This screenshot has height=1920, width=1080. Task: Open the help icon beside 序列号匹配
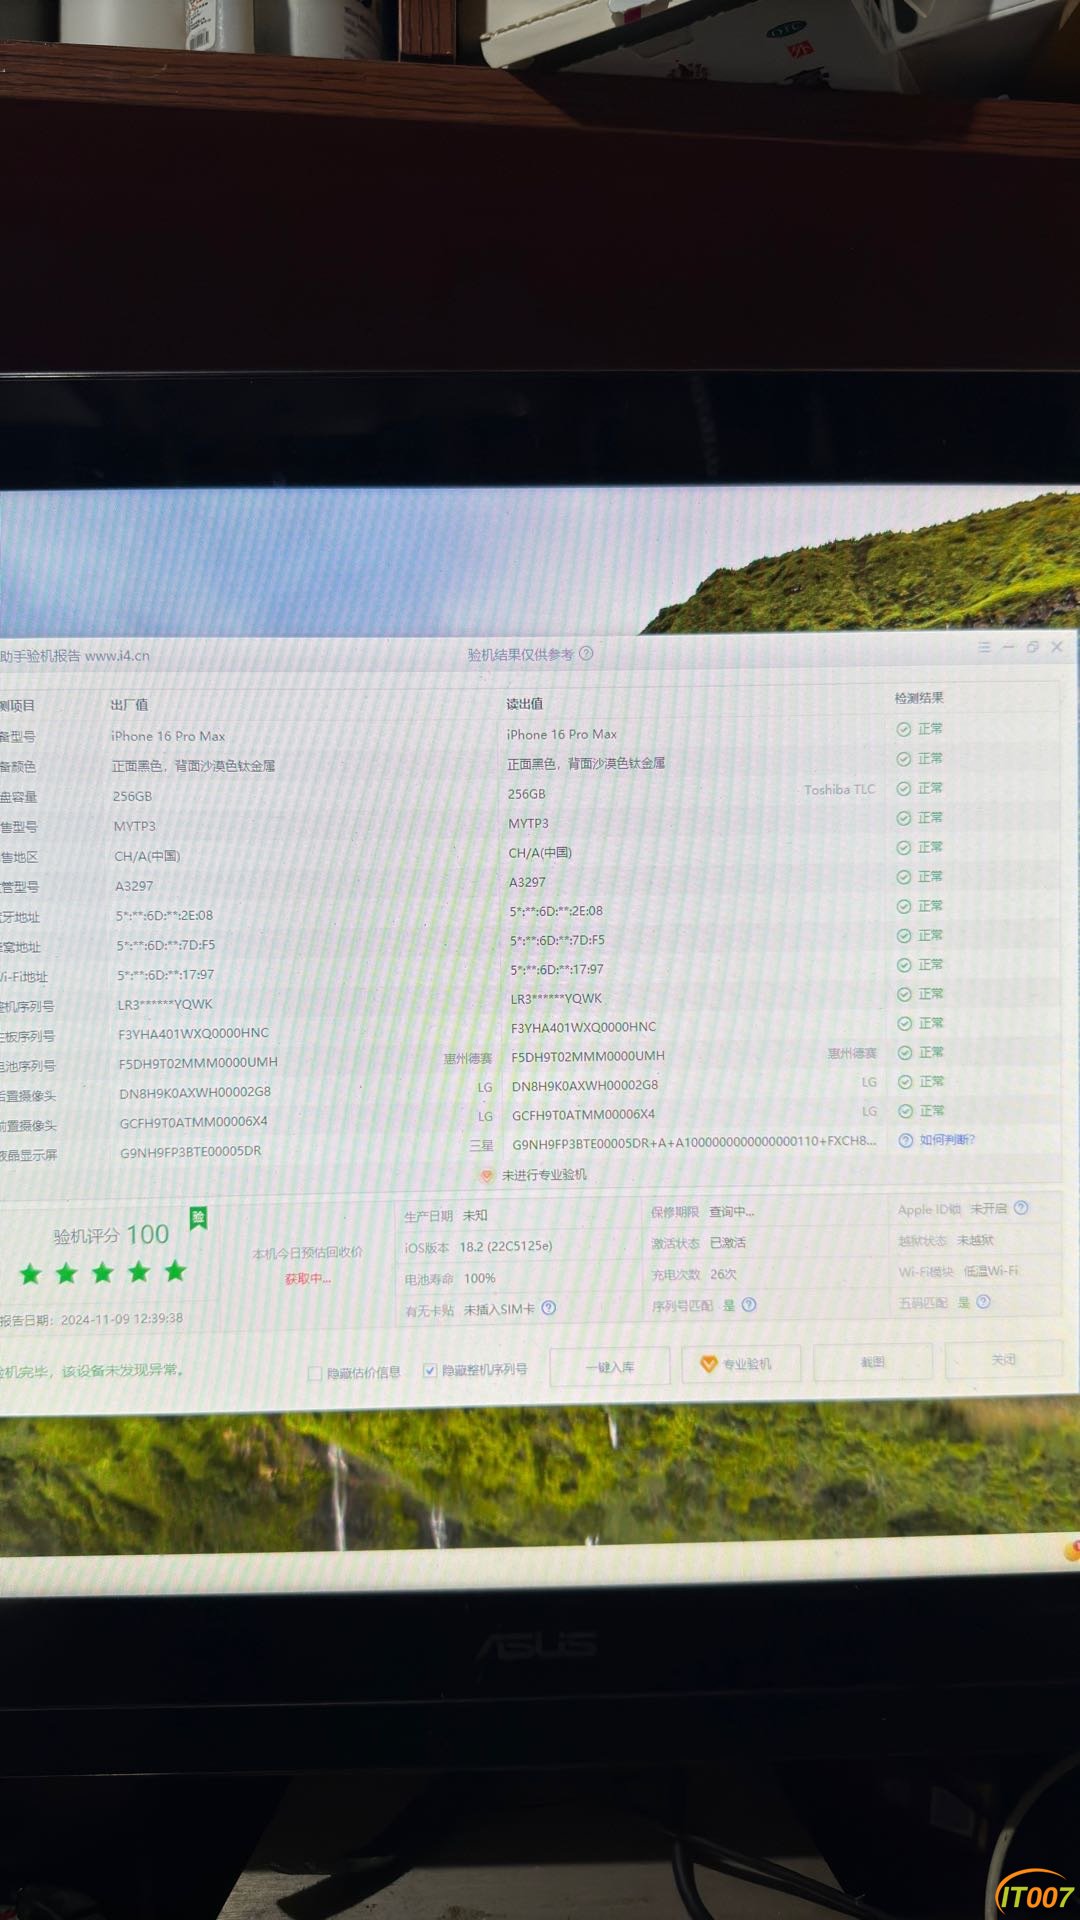coord(749,1305)
